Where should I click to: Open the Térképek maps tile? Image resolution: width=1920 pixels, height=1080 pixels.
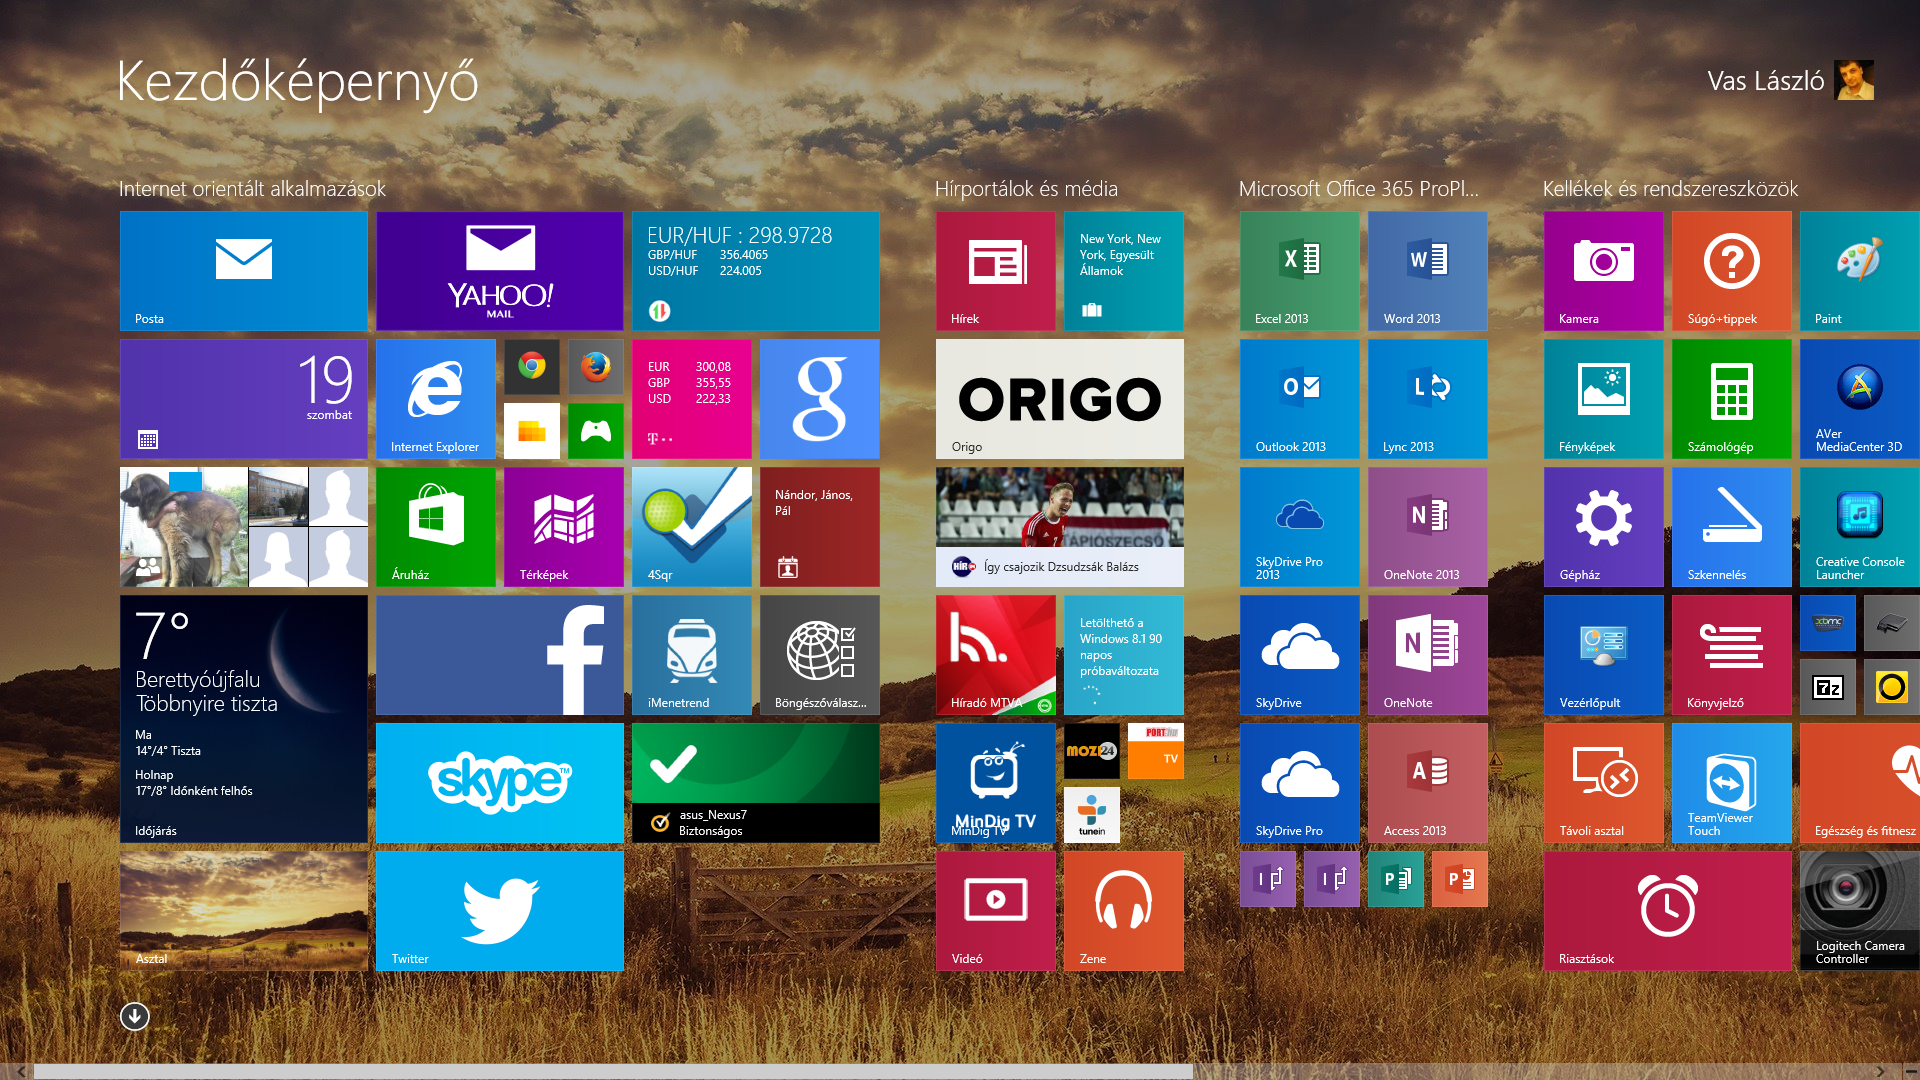click(563, 527)
